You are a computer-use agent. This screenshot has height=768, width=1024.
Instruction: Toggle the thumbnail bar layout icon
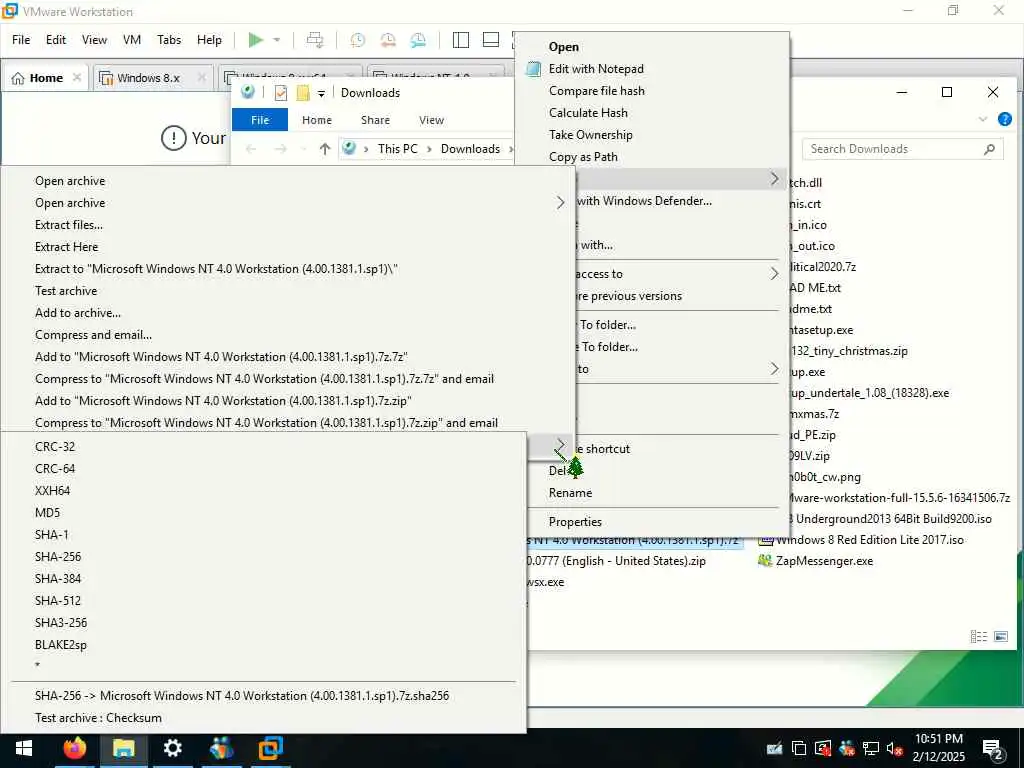pyautogui.click(x=490, y=40)
